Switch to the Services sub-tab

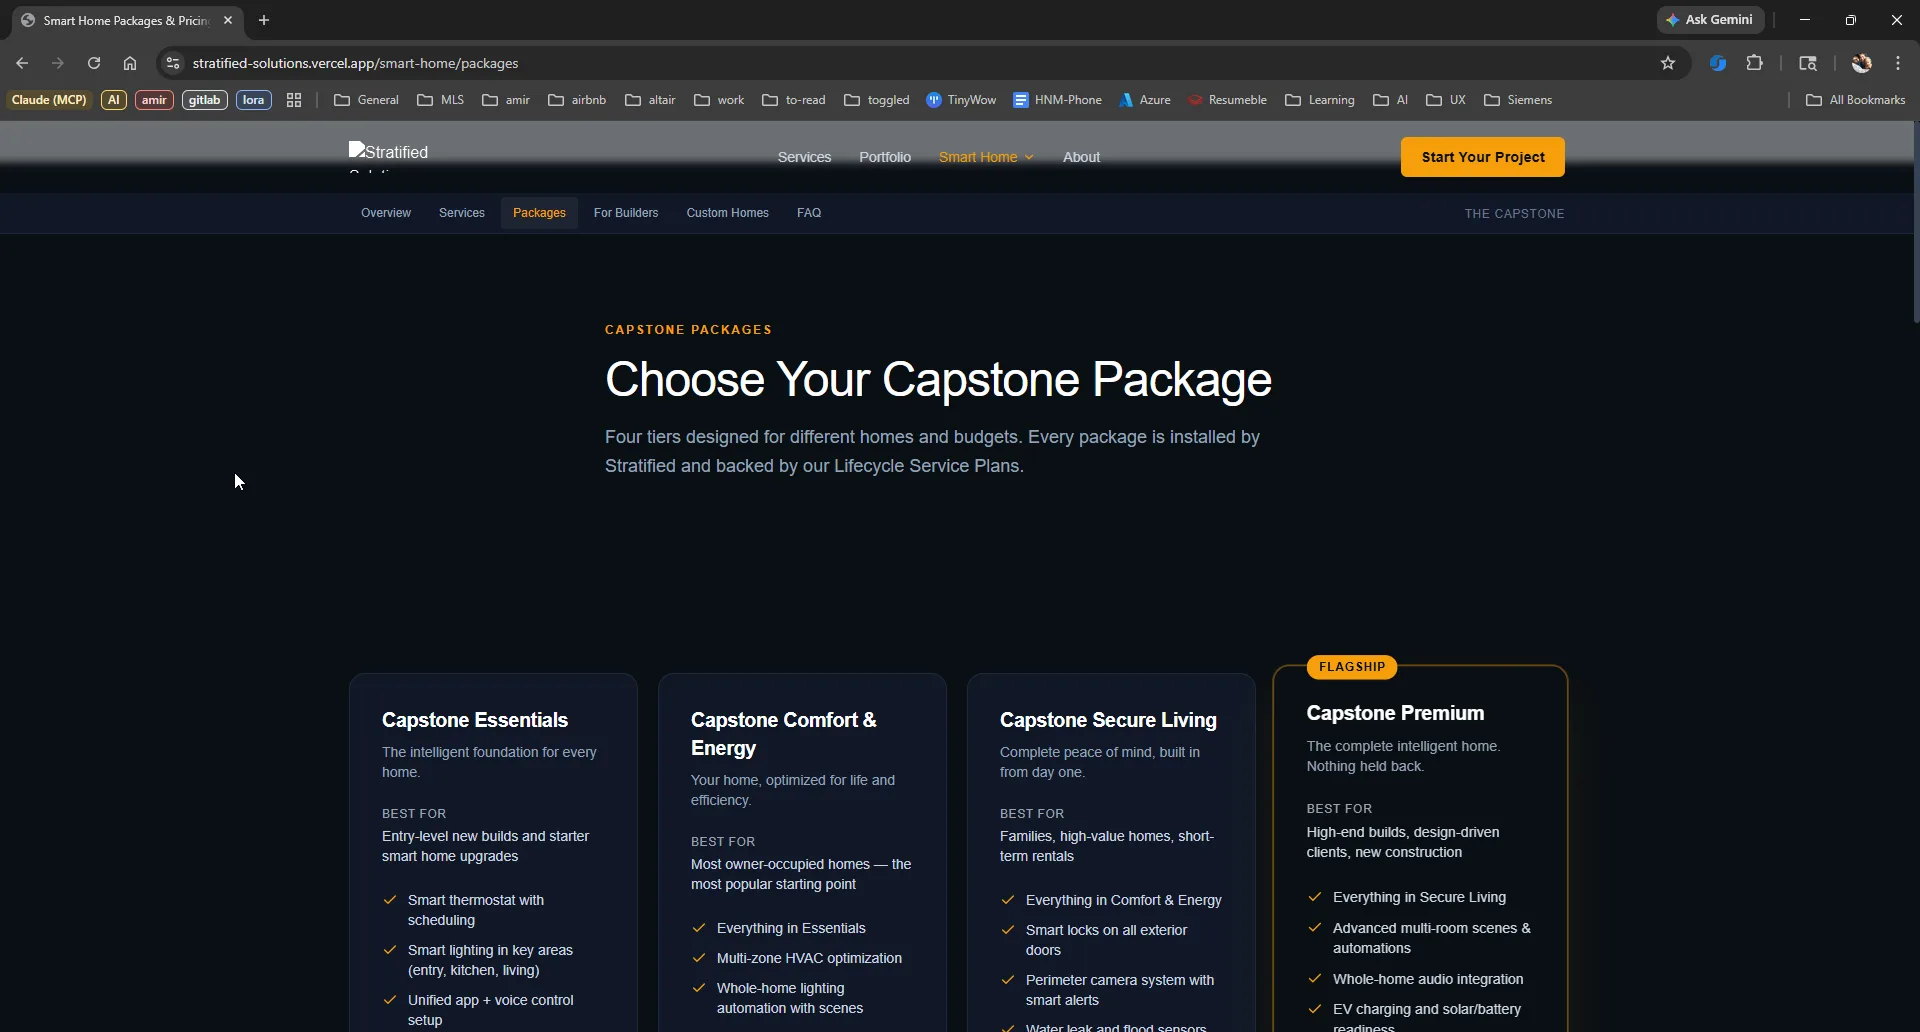462,213
